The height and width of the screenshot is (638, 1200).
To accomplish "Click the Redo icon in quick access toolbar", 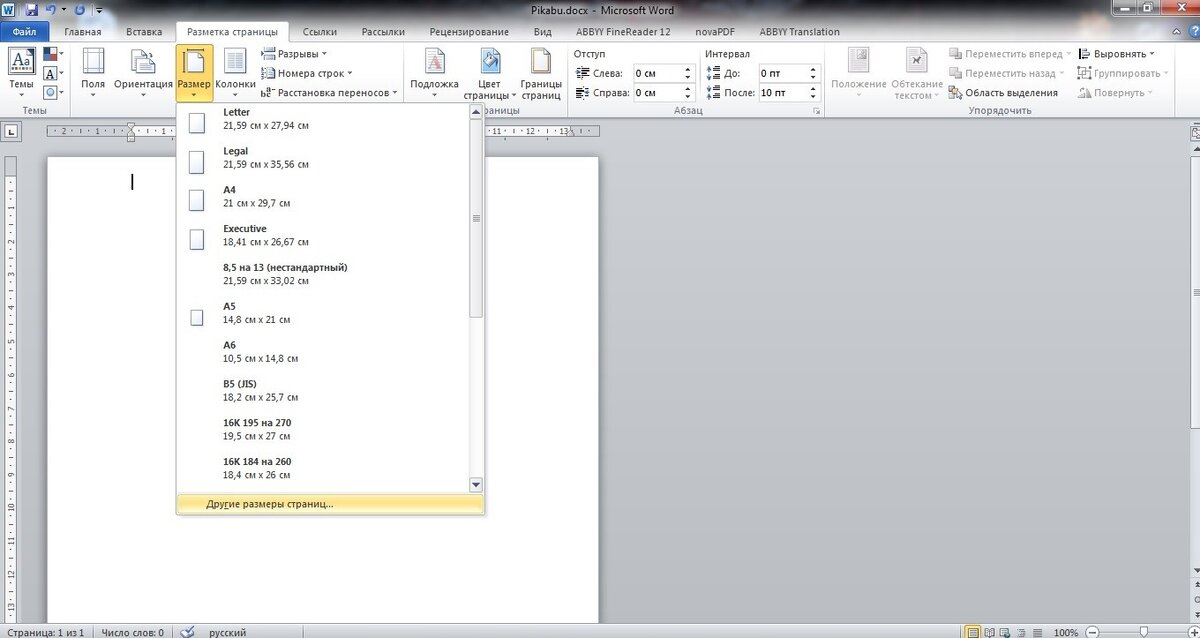I will [x=80, y=10].
